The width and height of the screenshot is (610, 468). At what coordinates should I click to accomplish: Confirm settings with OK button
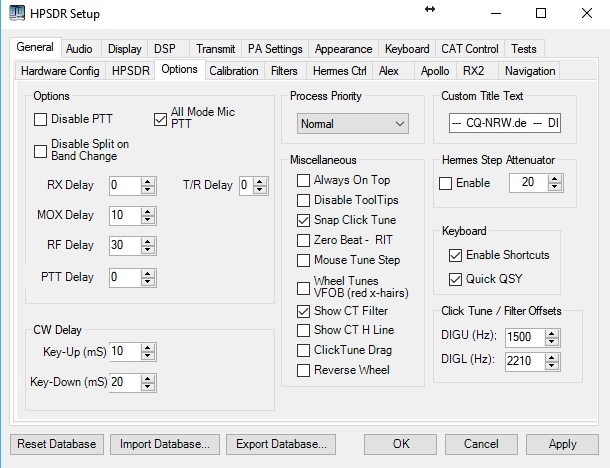tap(400, 444)
